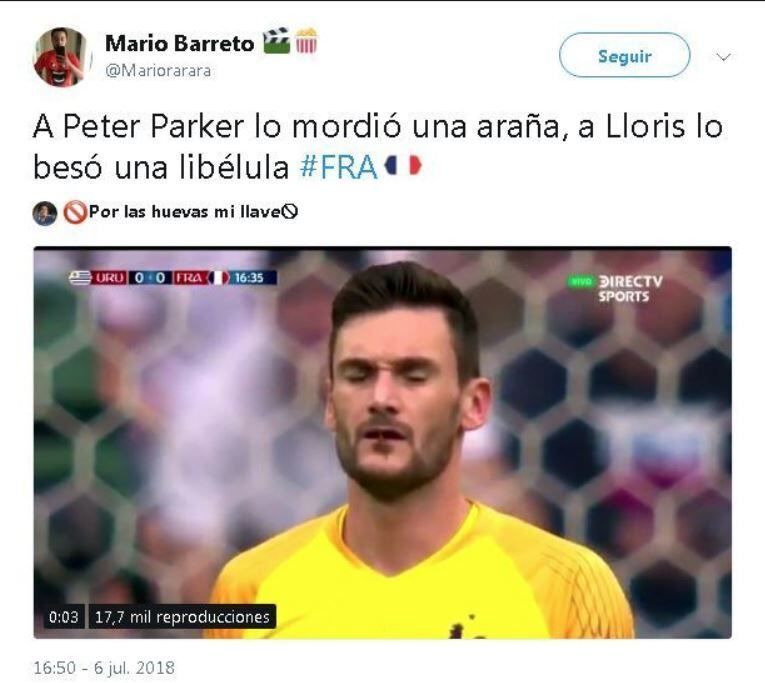Click the small quoted user avatar
This screenshot has width=765, height=683.
[x=45, y=213]
